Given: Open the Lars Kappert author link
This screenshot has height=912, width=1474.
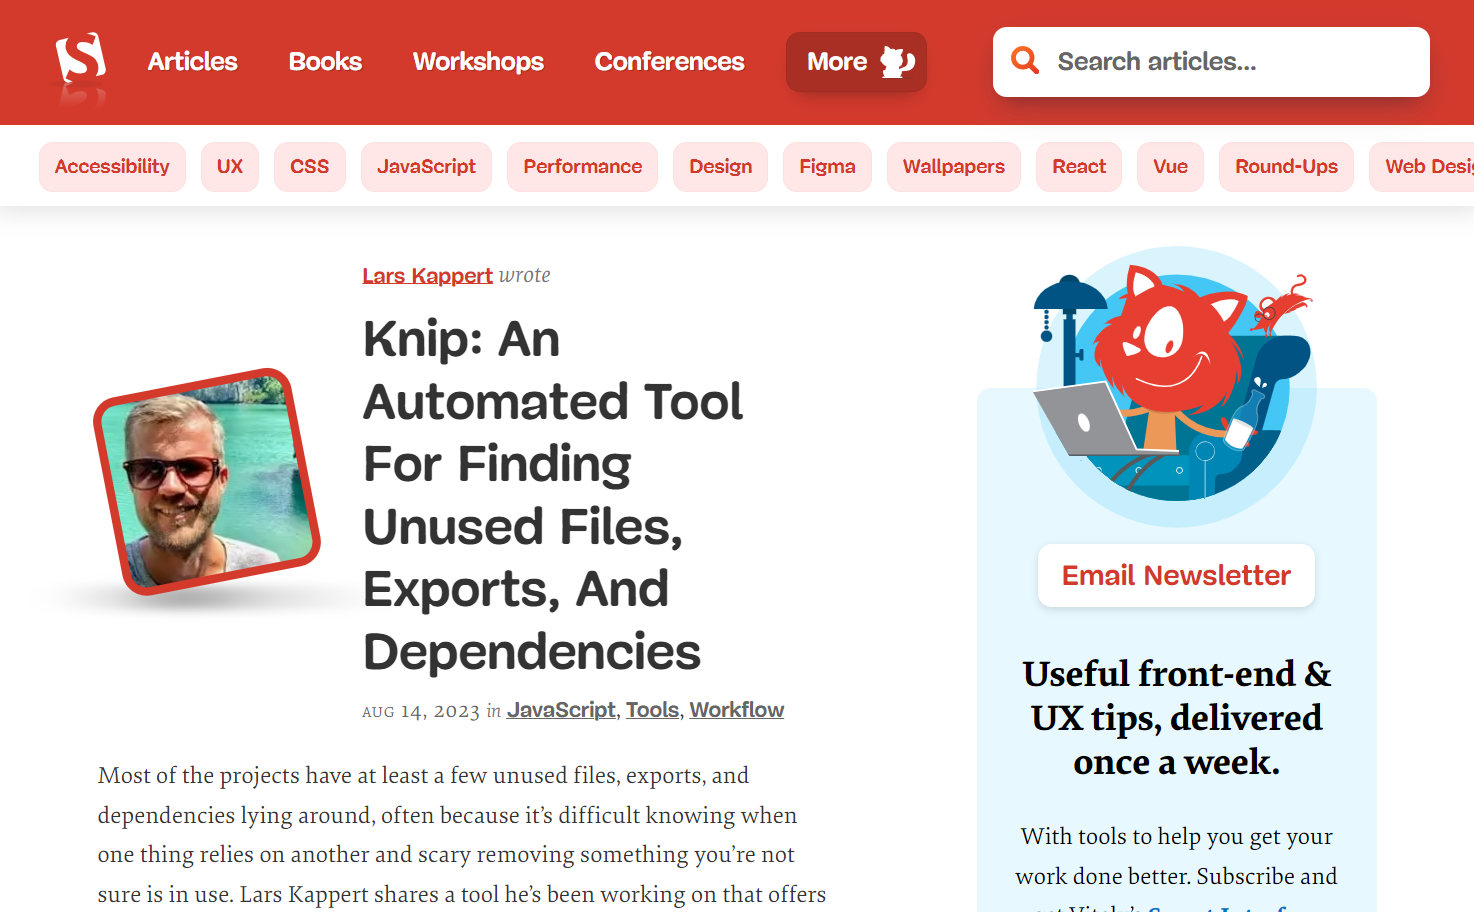Looking at the screenshot, I should pos(427,276).
